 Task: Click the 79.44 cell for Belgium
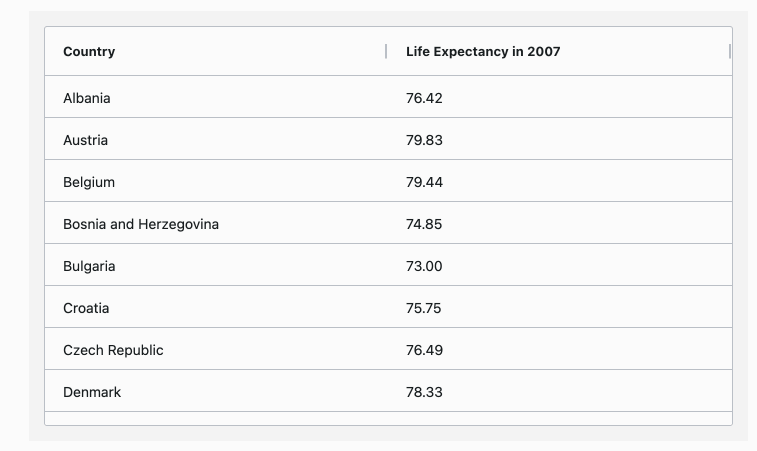(424, 182)
